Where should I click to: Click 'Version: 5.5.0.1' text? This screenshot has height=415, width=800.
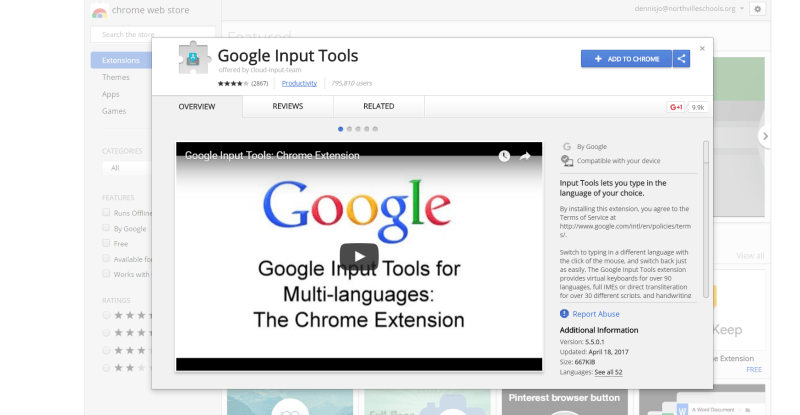[582, 342]
